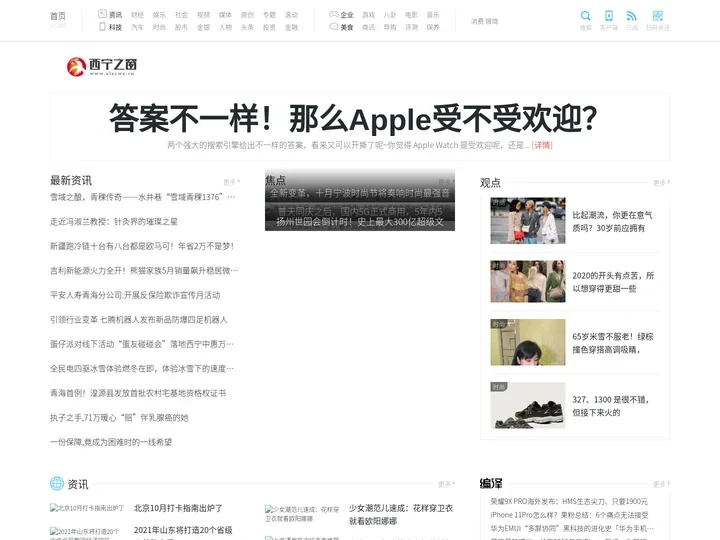Screen dimensions: 720x540
Task: Open black sneaker thumbnail for 327、1300
Action: click(x=528, y=405)
